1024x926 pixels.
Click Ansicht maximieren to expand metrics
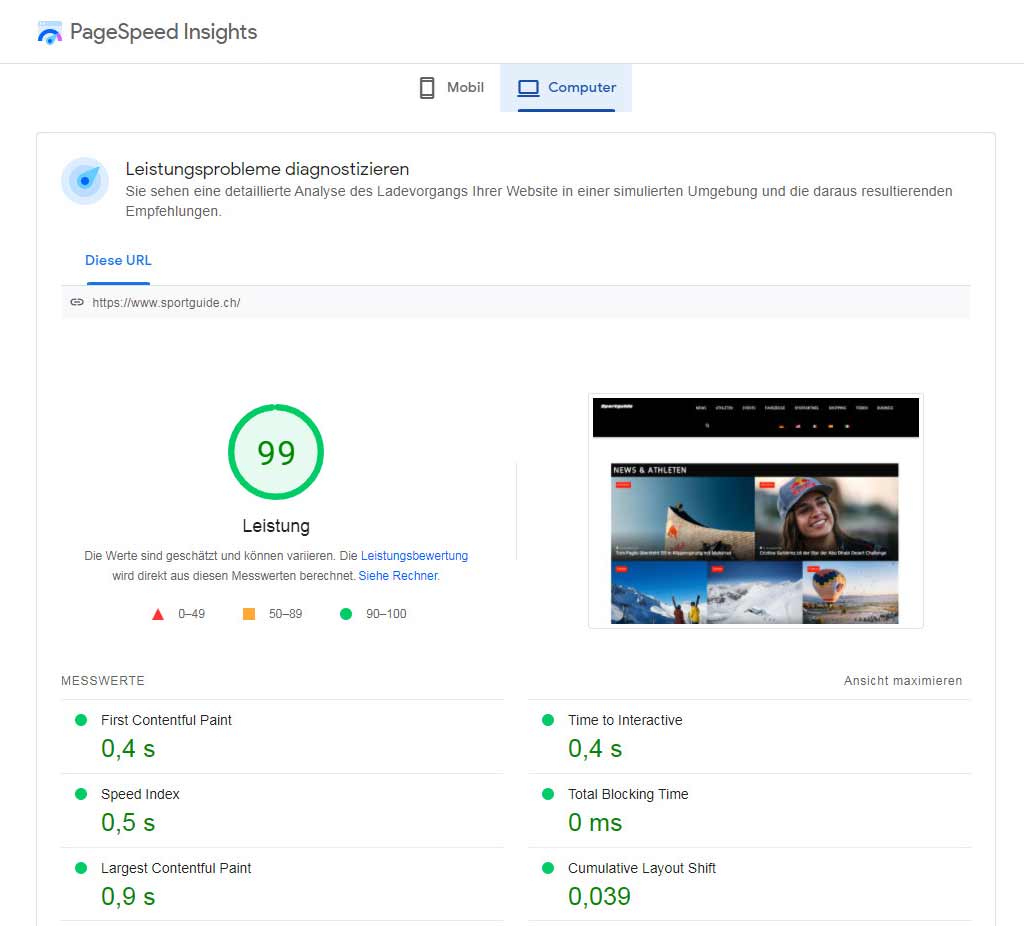point(903,680)
